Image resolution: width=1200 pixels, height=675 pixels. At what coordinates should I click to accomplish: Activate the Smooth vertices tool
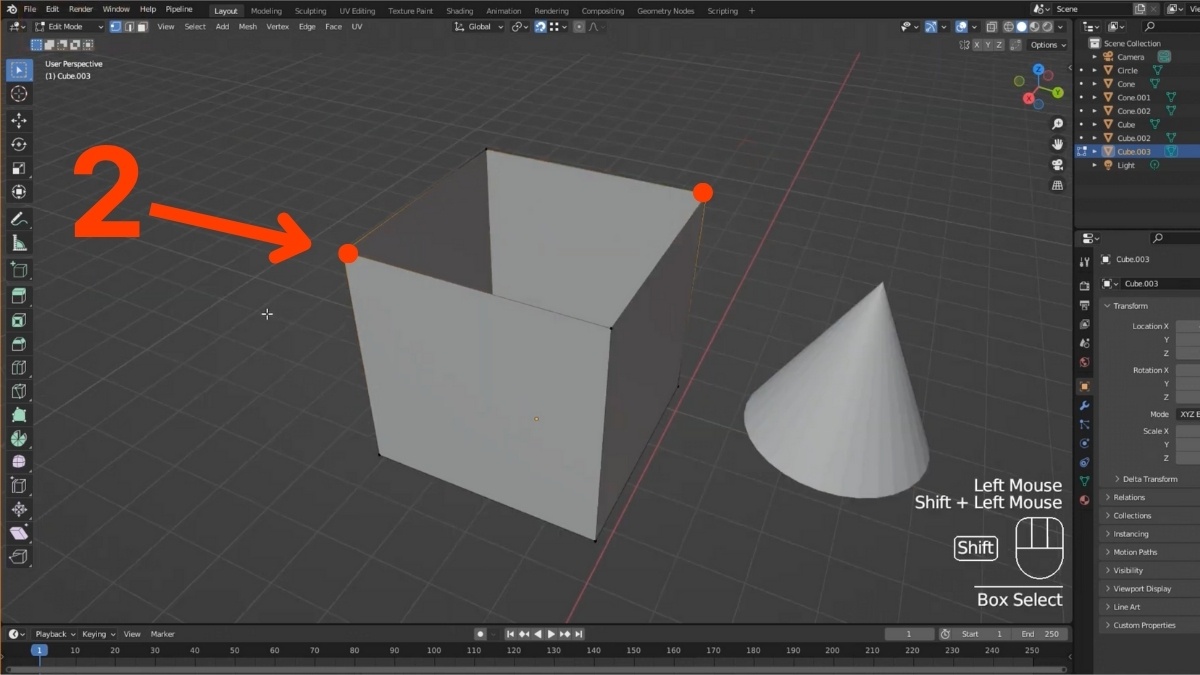(x=19, y=463)
